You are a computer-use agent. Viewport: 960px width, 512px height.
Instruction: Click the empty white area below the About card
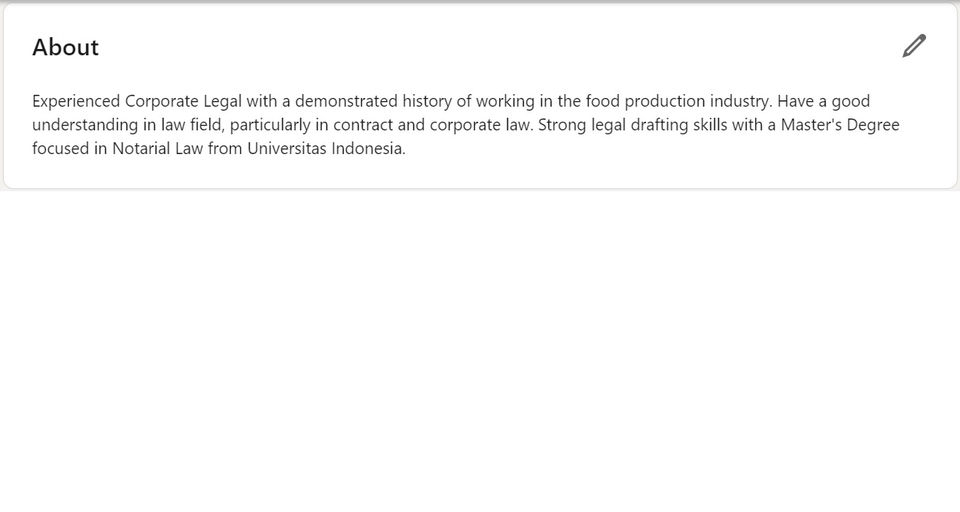click(x=480, y=349)
